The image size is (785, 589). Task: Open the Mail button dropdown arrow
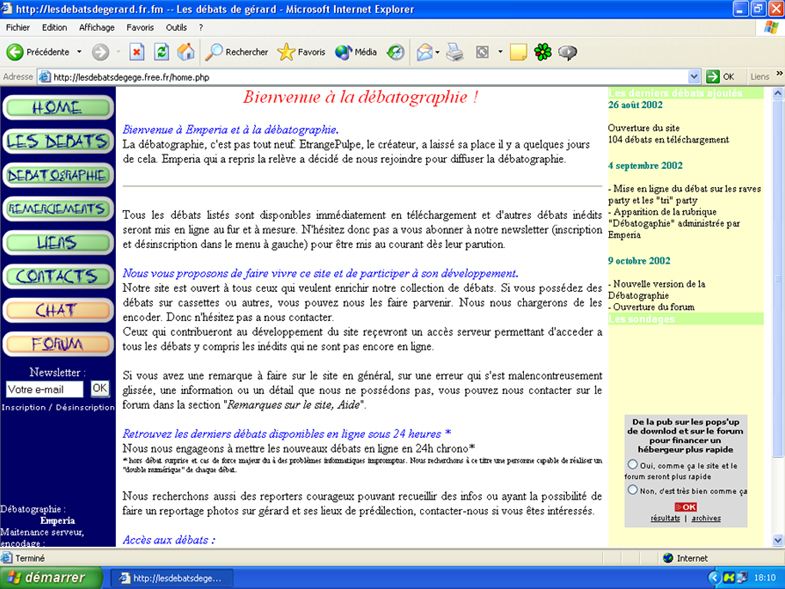pyautogui.click(x=438, y=52)
